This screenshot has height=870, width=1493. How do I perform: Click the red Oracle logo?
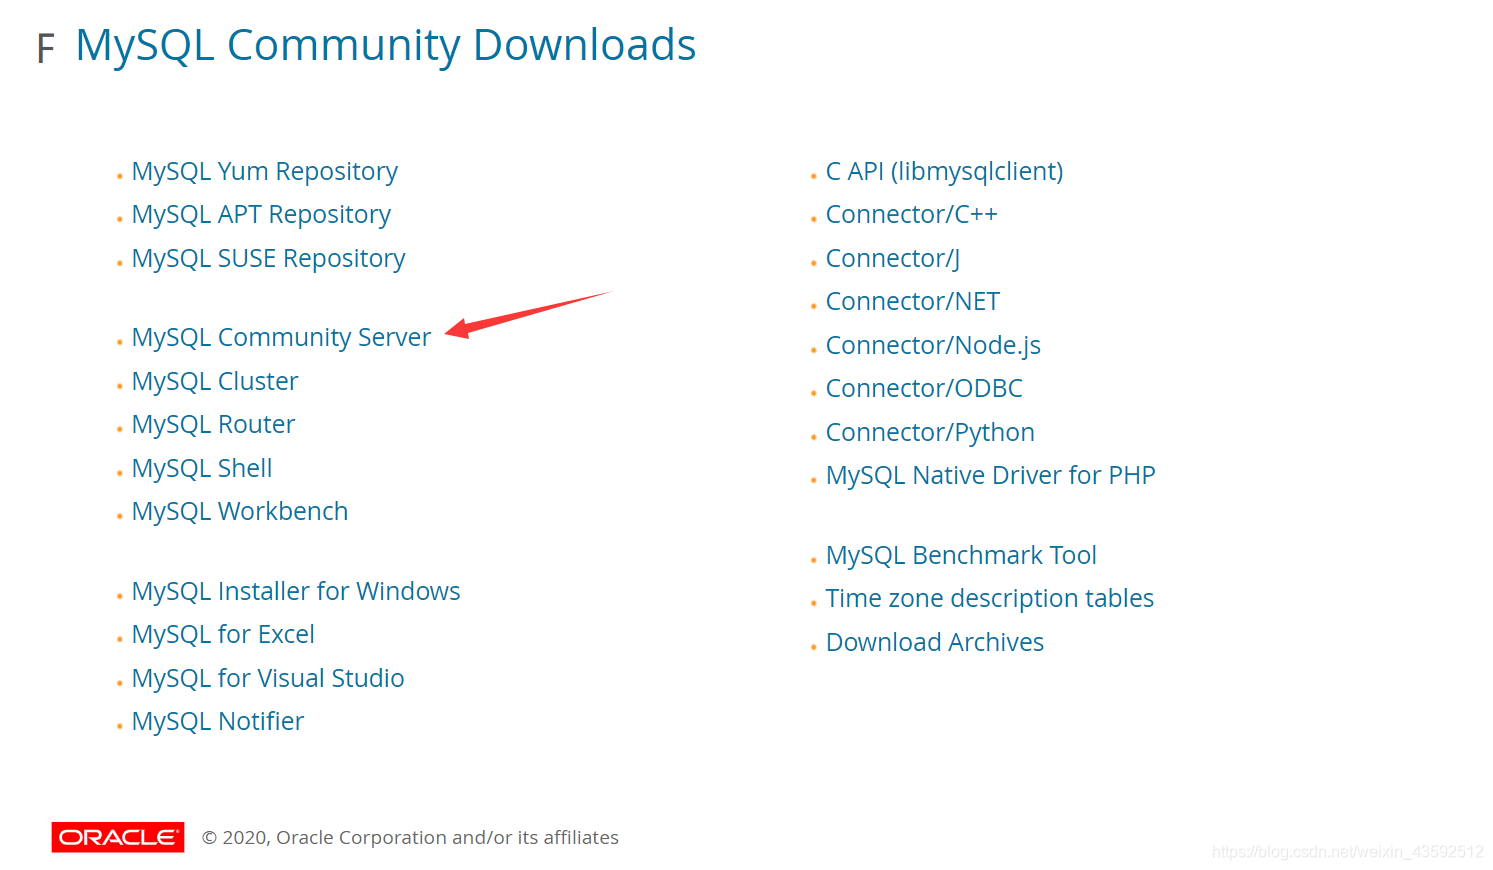click(118, 837)
